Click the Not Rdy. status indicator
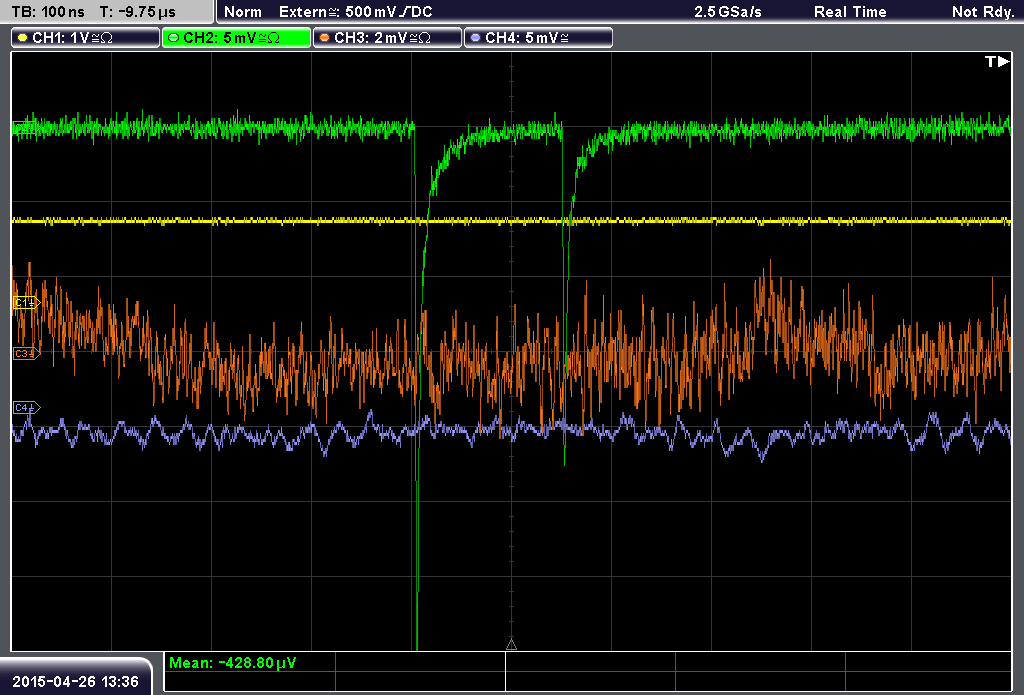The width and height of the screenshot is (1024, 695). pos(982,12)
